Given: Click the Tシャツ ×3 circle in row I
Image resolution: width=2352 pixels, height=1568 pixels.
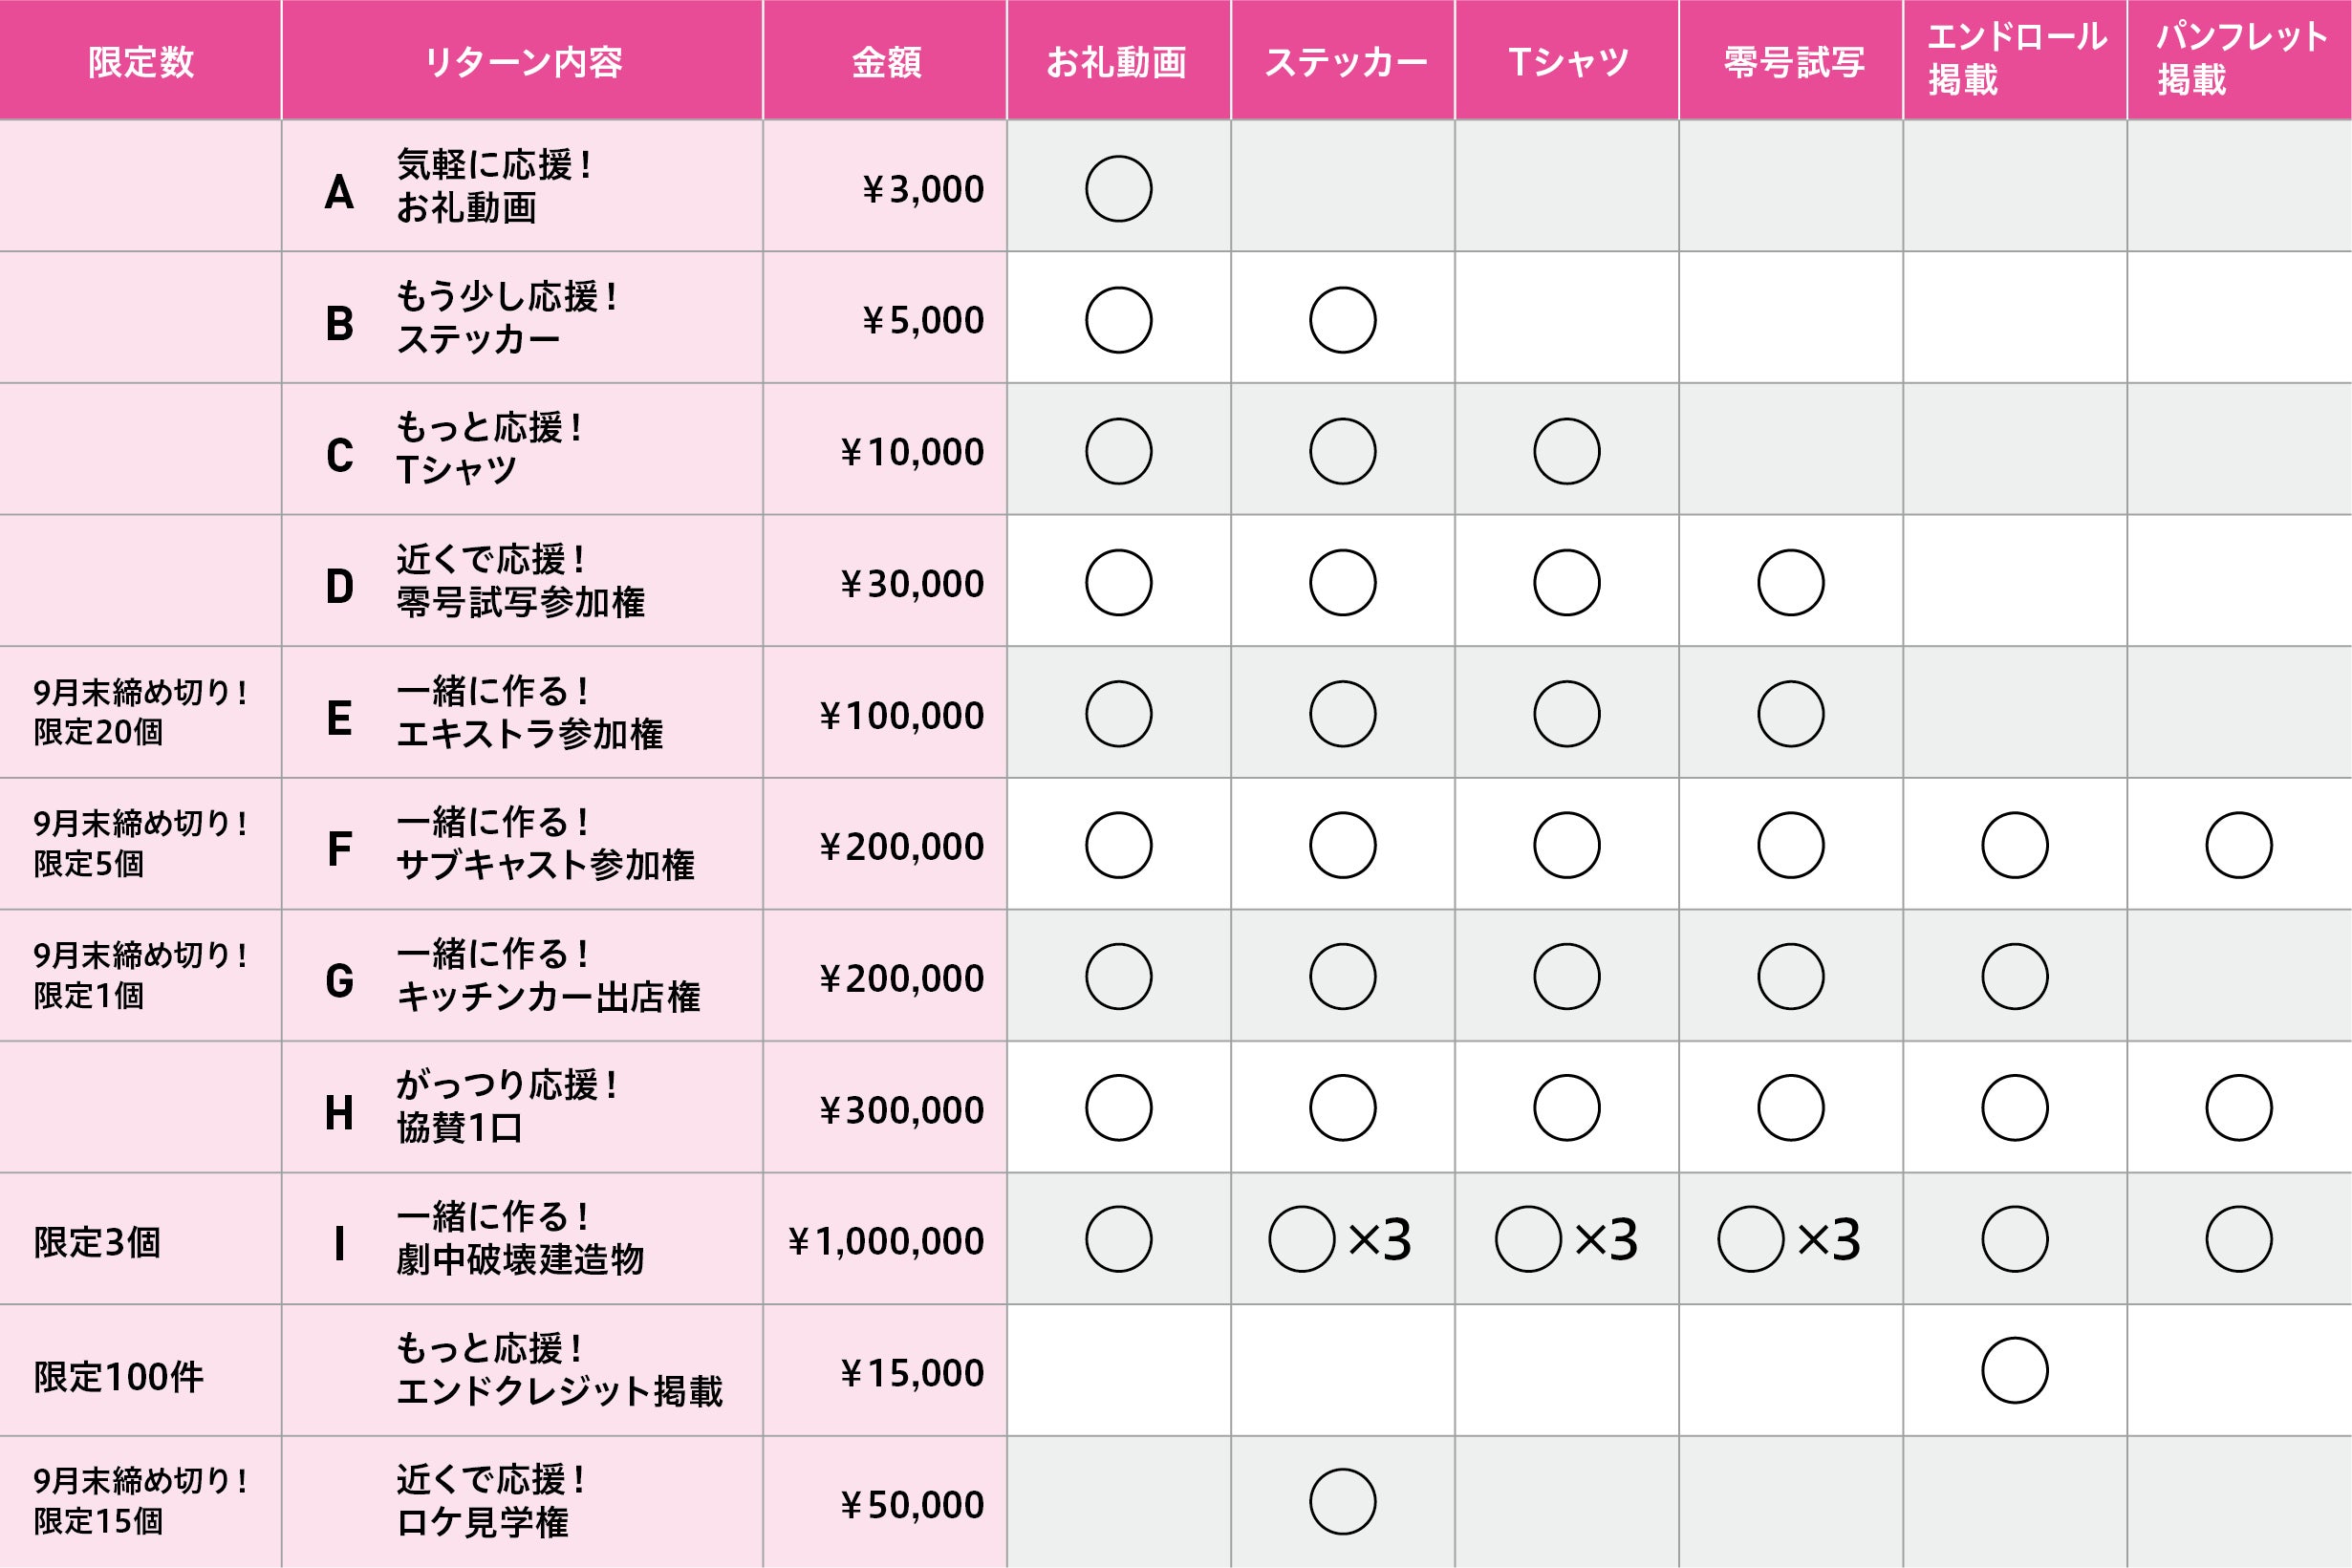Looking at the screenshot, I should coord(1528,1239).
